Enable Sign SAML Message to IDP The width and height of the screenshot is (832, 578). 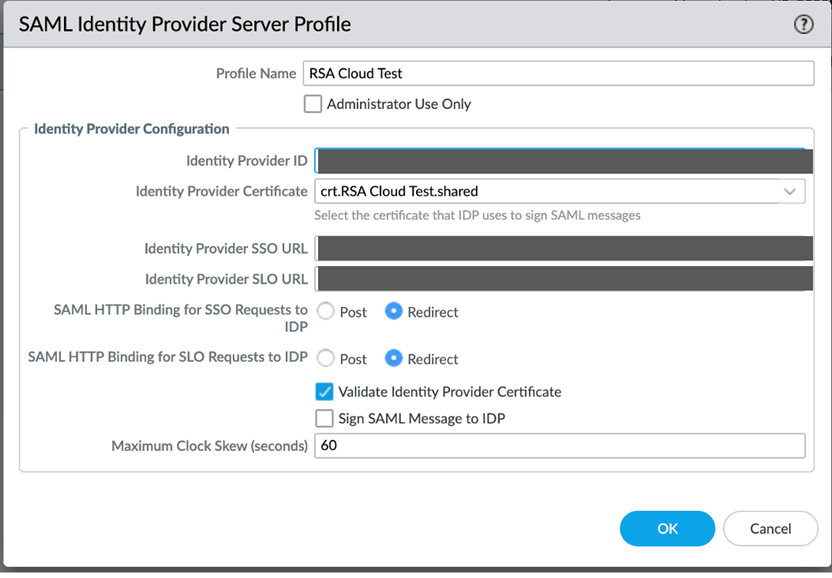(325, 419)
